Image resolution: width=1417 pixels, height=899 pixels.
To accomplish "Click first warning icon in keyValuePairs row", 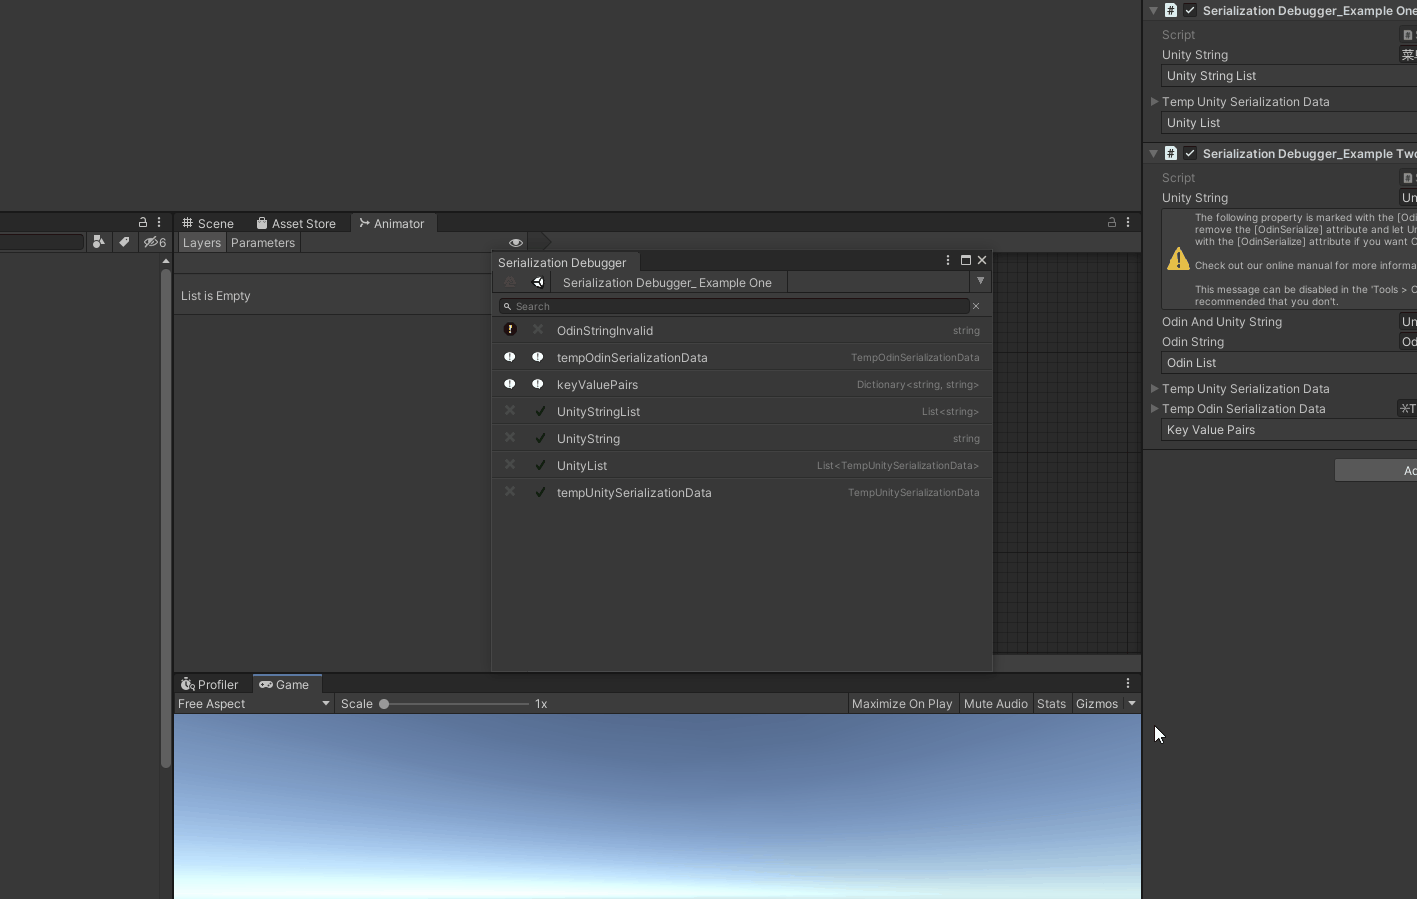I will tap(510, 384).
